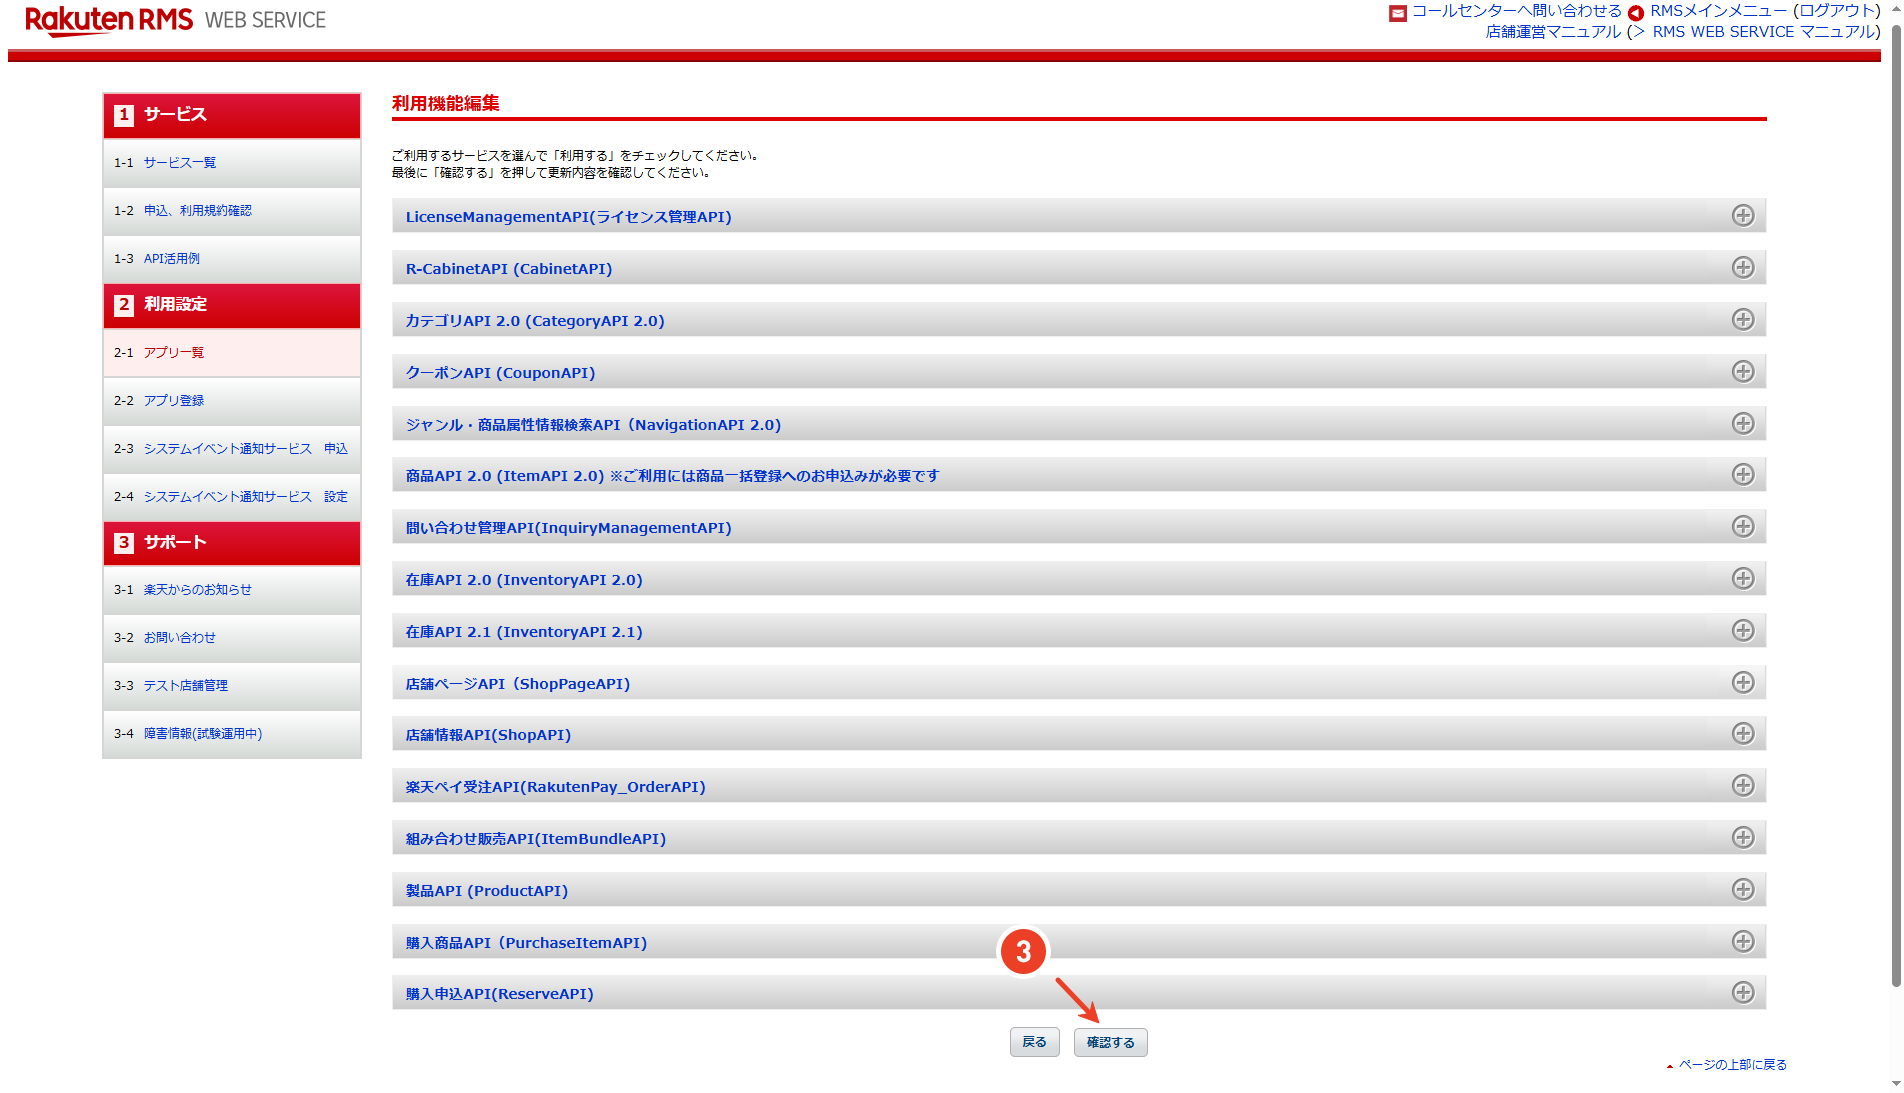Expand the R-CabinetAPI plus icon

1743,268
